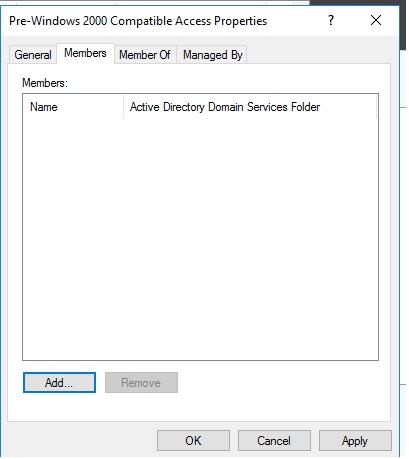The height and width of the screenshot is (459, 409).
Task: Switch to the General tab
Action: tap(33, 55)
